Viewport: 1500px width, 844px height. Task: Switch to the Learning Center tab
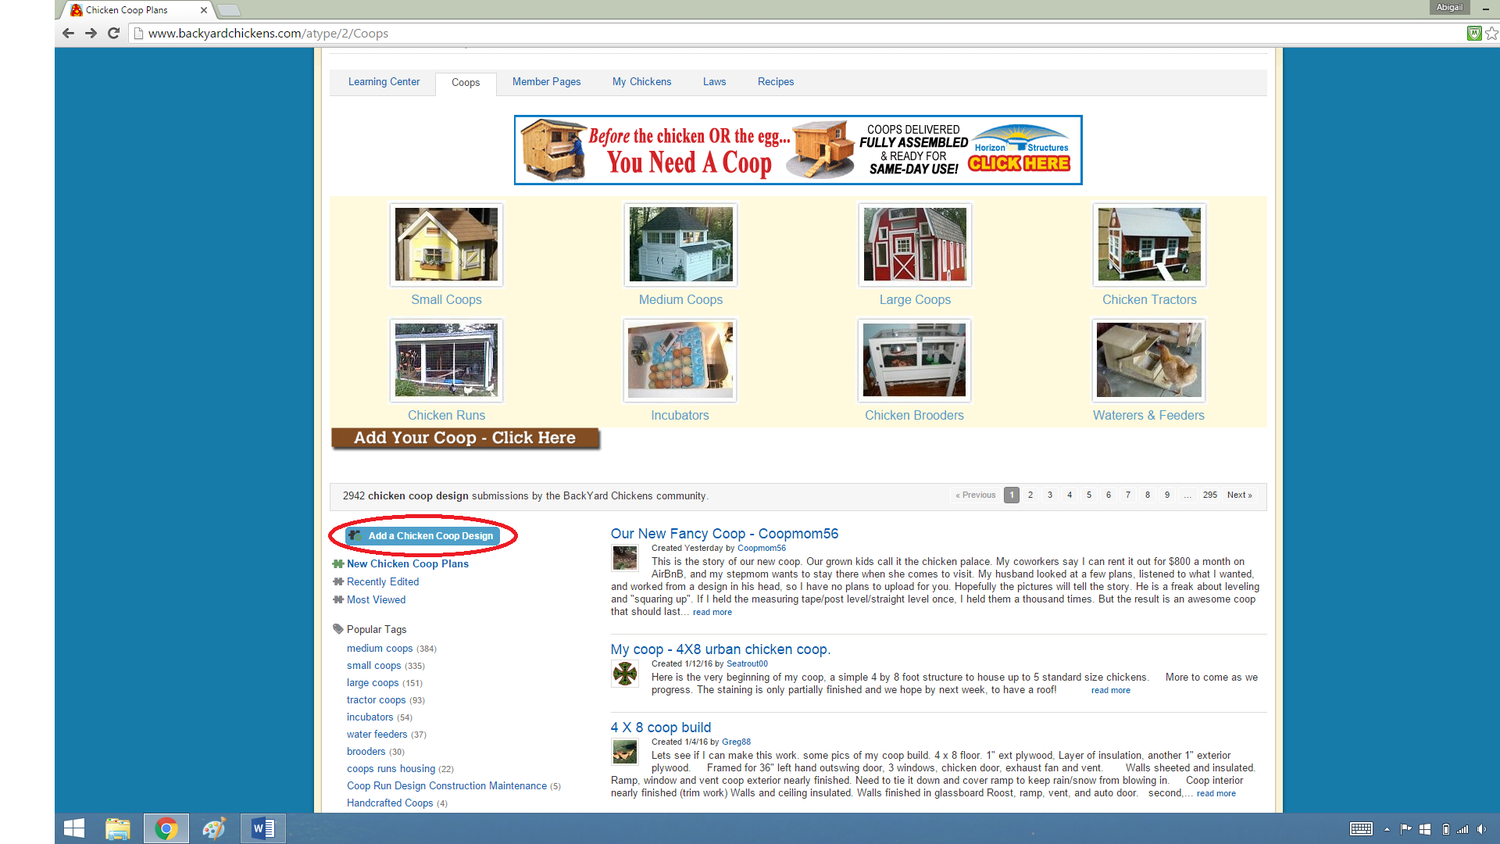coord(384,82)
